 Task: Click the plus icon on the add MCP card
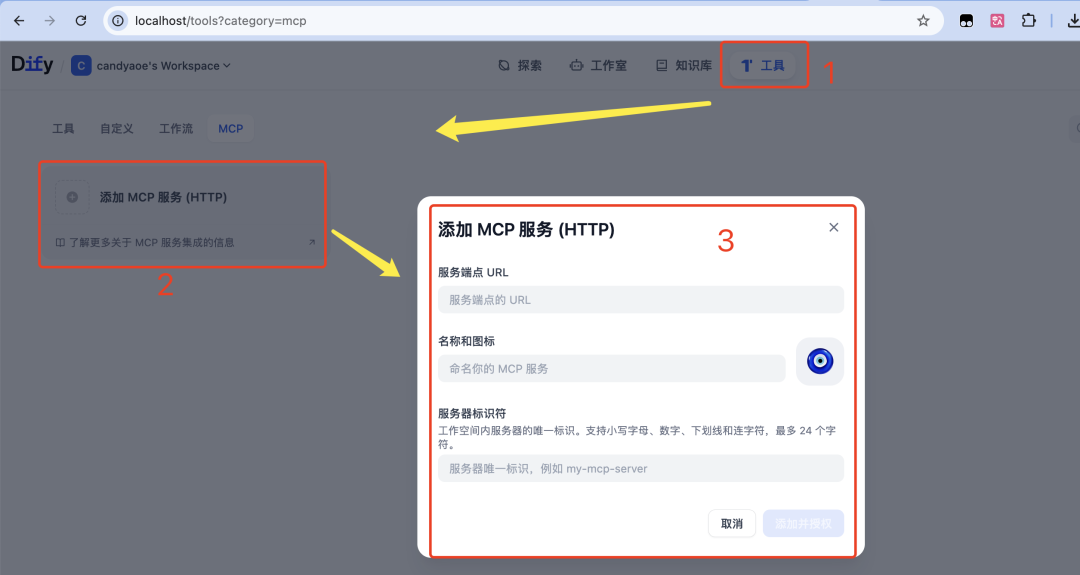pyautogui.click(x=72, y=197)
